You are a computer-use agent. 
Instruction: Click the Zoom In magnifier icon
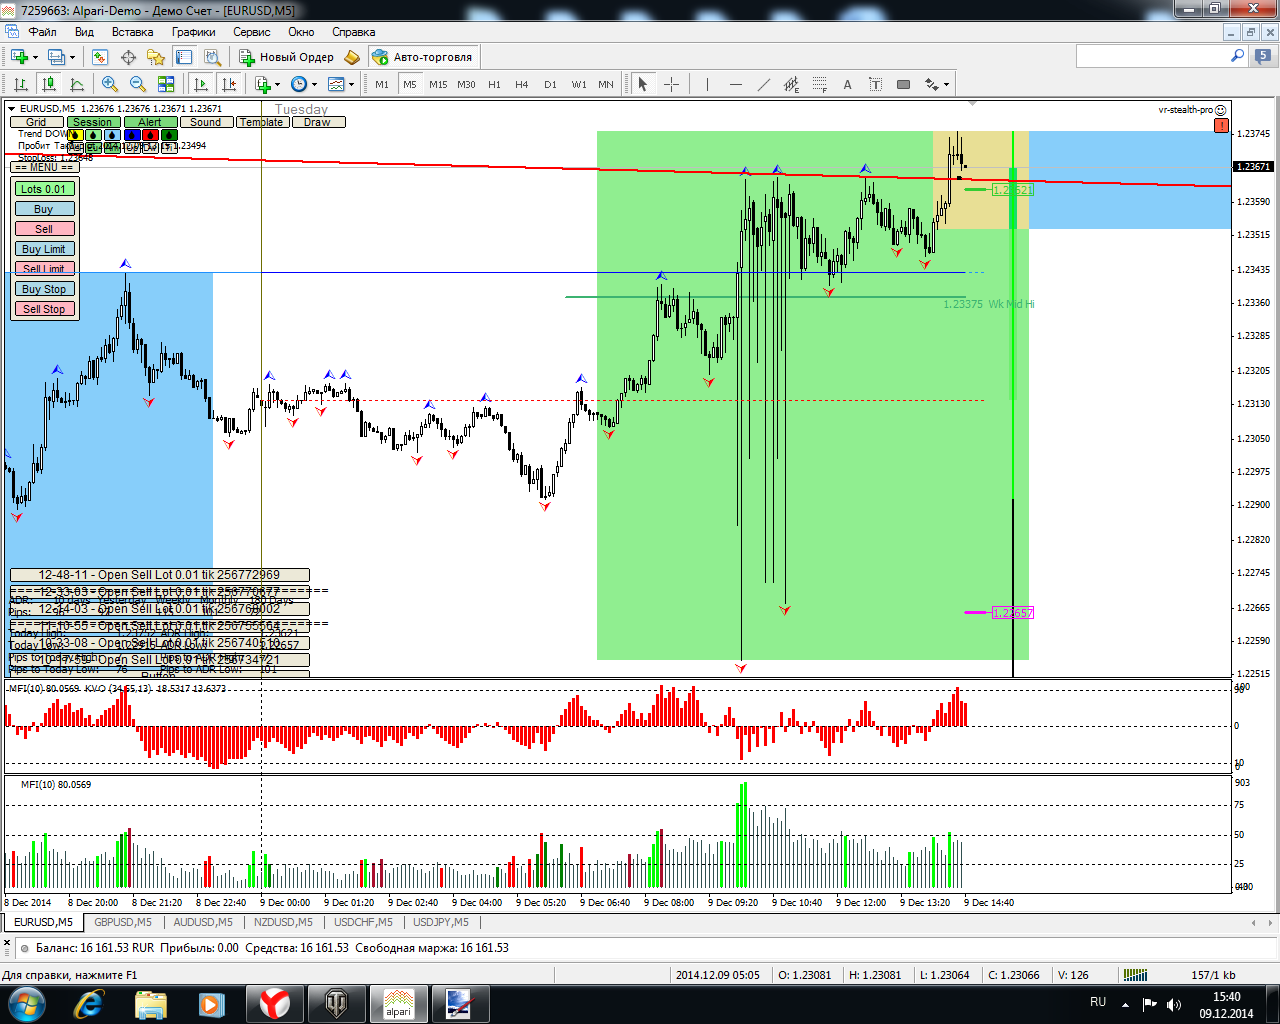click(x=110, y=84)
